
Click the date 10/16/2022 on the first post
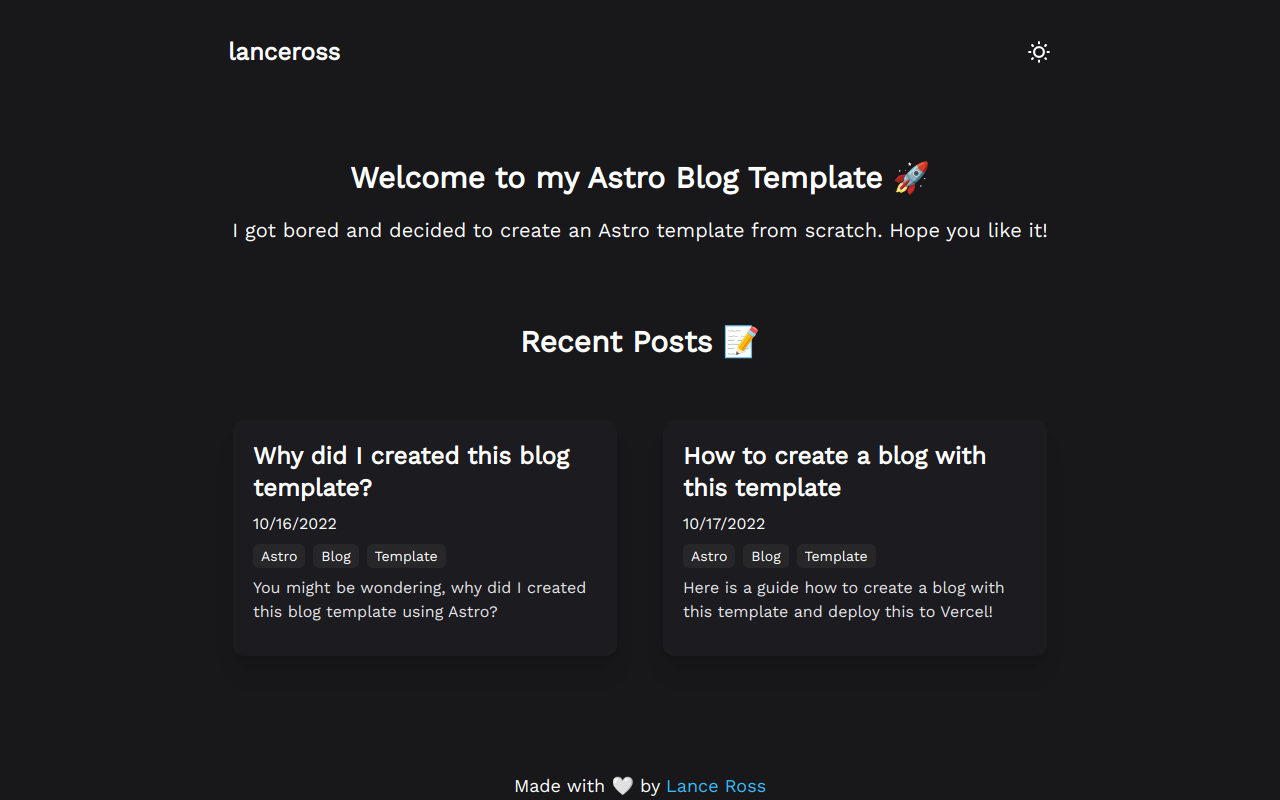click(294, 523)
